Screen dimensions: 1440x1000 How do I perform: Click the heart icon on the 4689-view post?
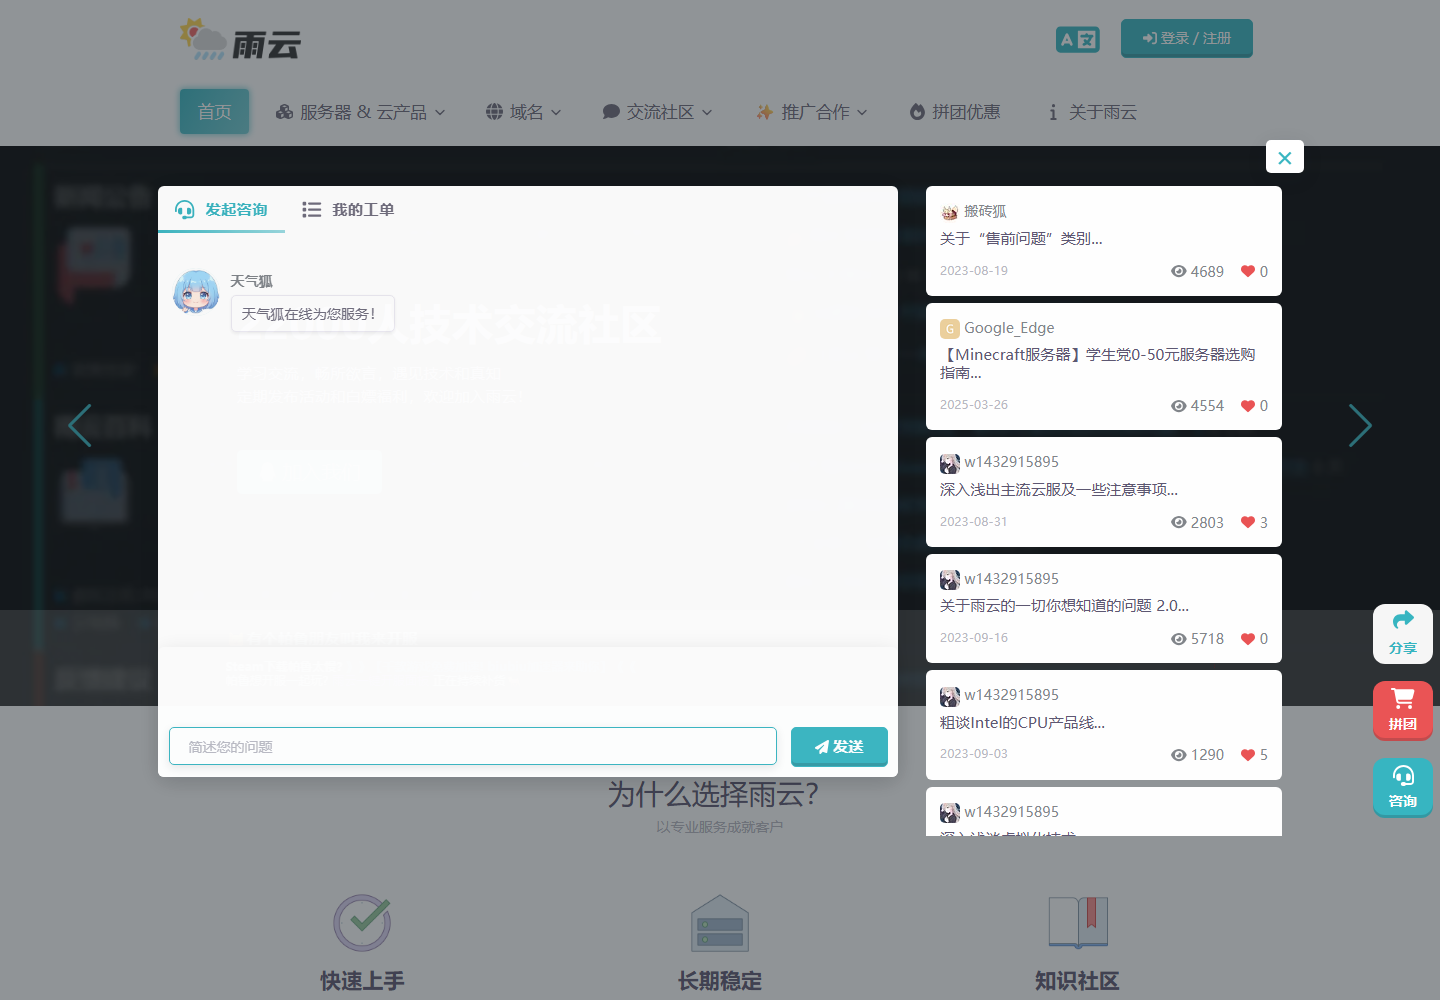click(x=1247, y=271)
